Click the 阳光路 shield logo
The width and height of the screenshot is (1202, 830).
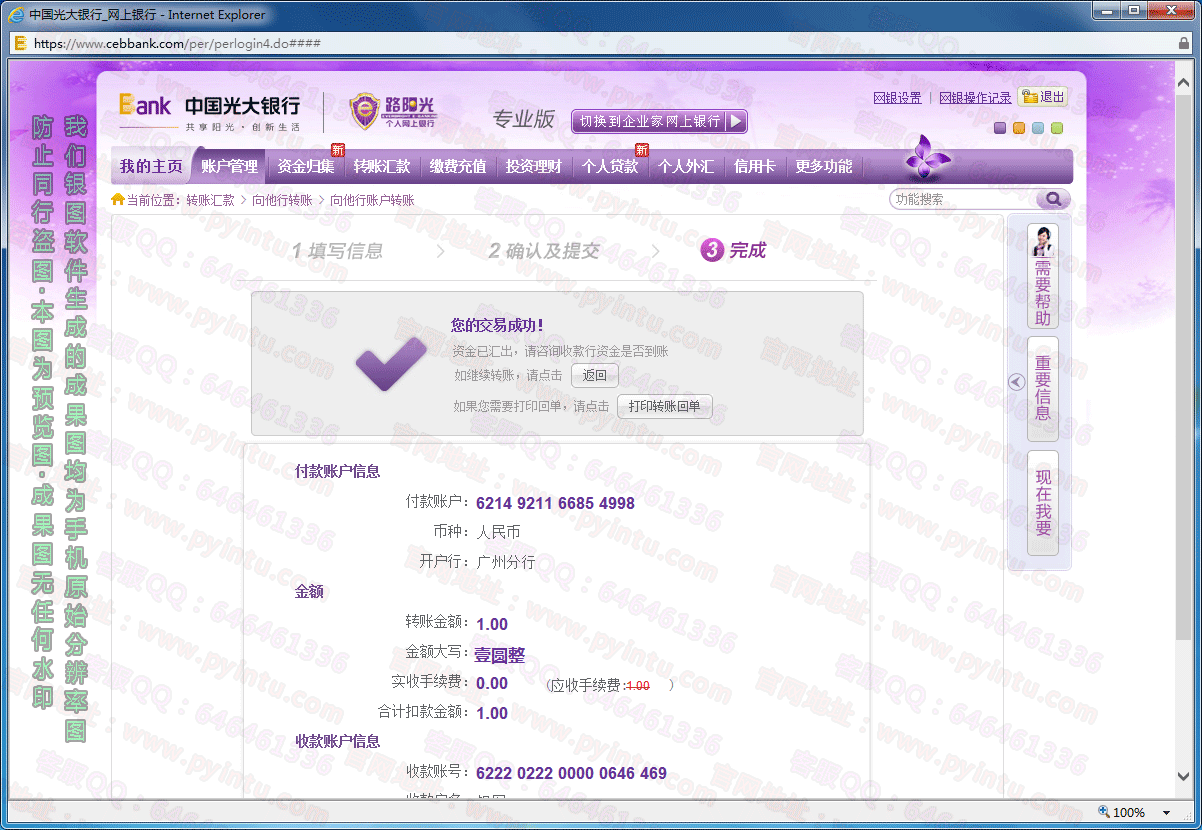(392, 111)
